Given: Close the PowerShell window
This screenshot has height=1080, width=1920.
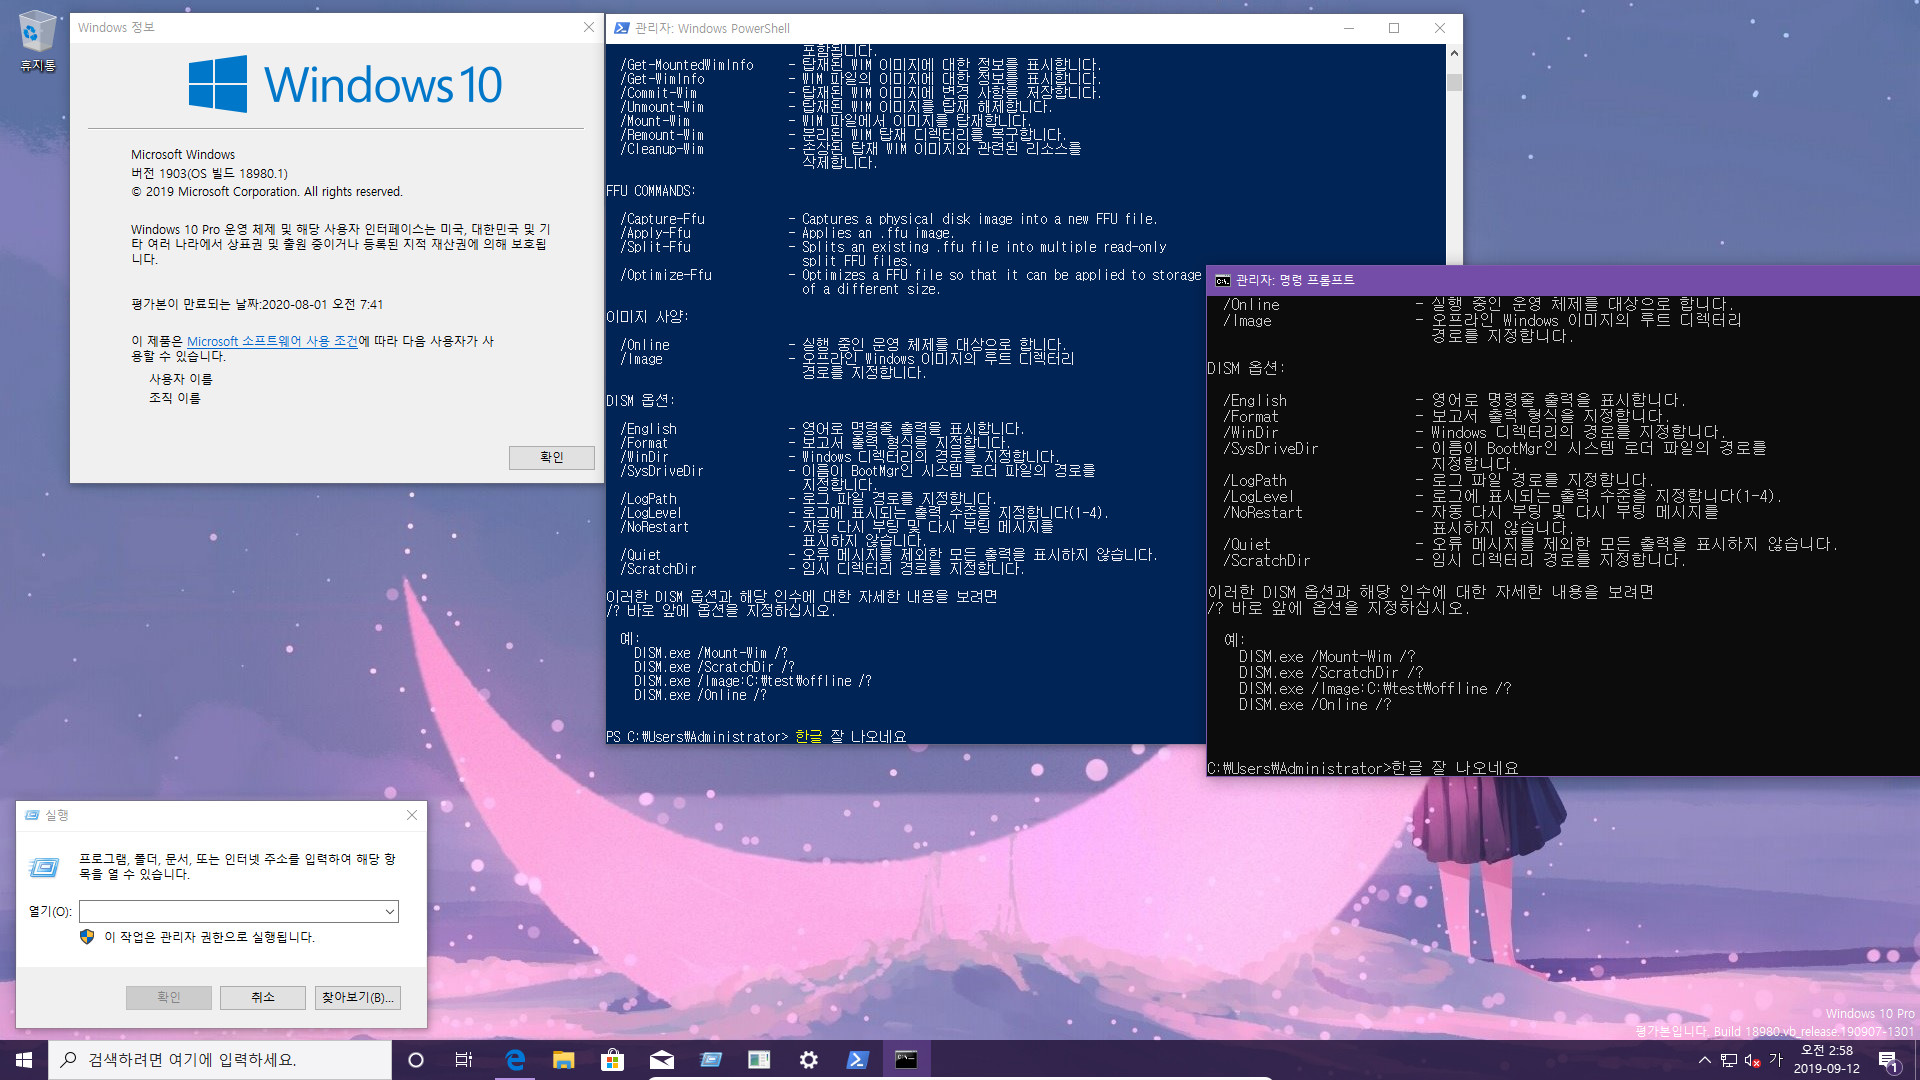Looking at the screenshot, I should (1440, 28).
